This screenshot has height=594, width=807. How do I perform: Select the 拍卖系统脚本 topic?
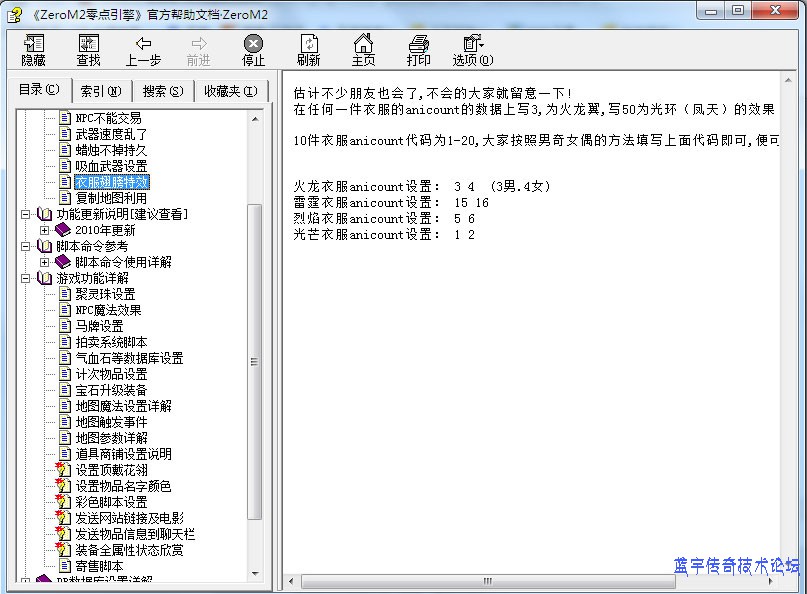(x=111, y=342)
